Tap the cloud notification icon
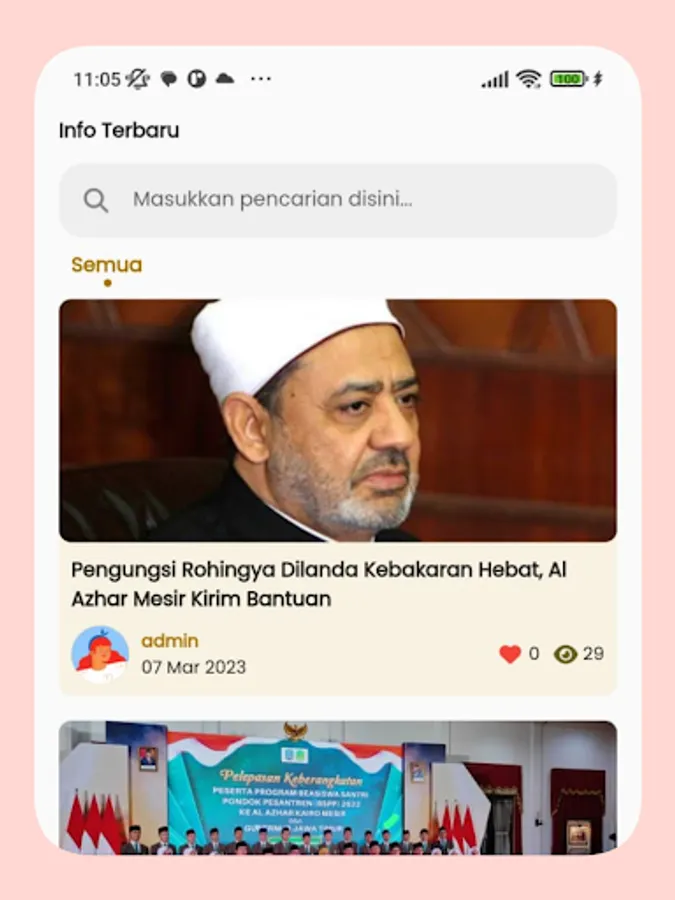Viewport: 675px width, 900px height. pos(224,79)
